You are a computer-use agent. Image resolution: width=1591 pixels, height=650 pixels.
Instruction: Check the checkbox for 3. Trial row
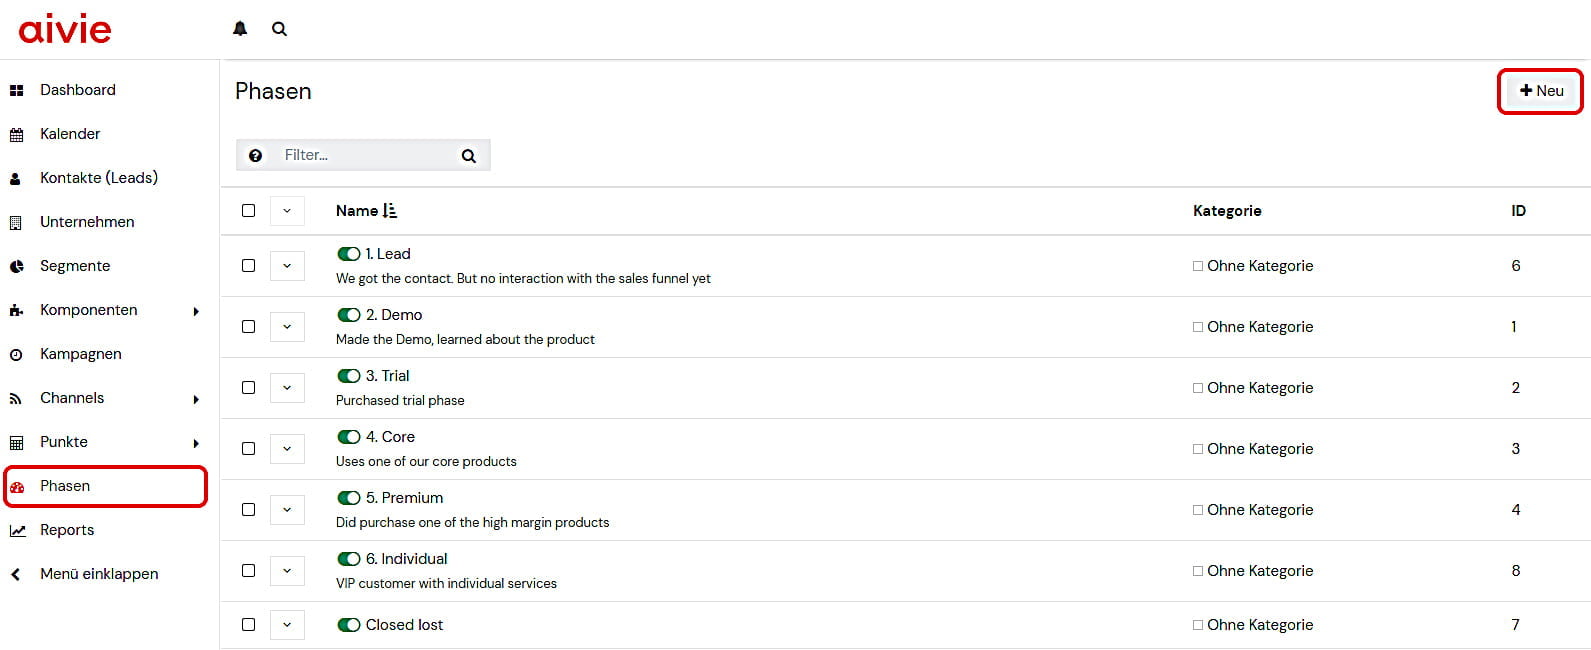[248, 388]
